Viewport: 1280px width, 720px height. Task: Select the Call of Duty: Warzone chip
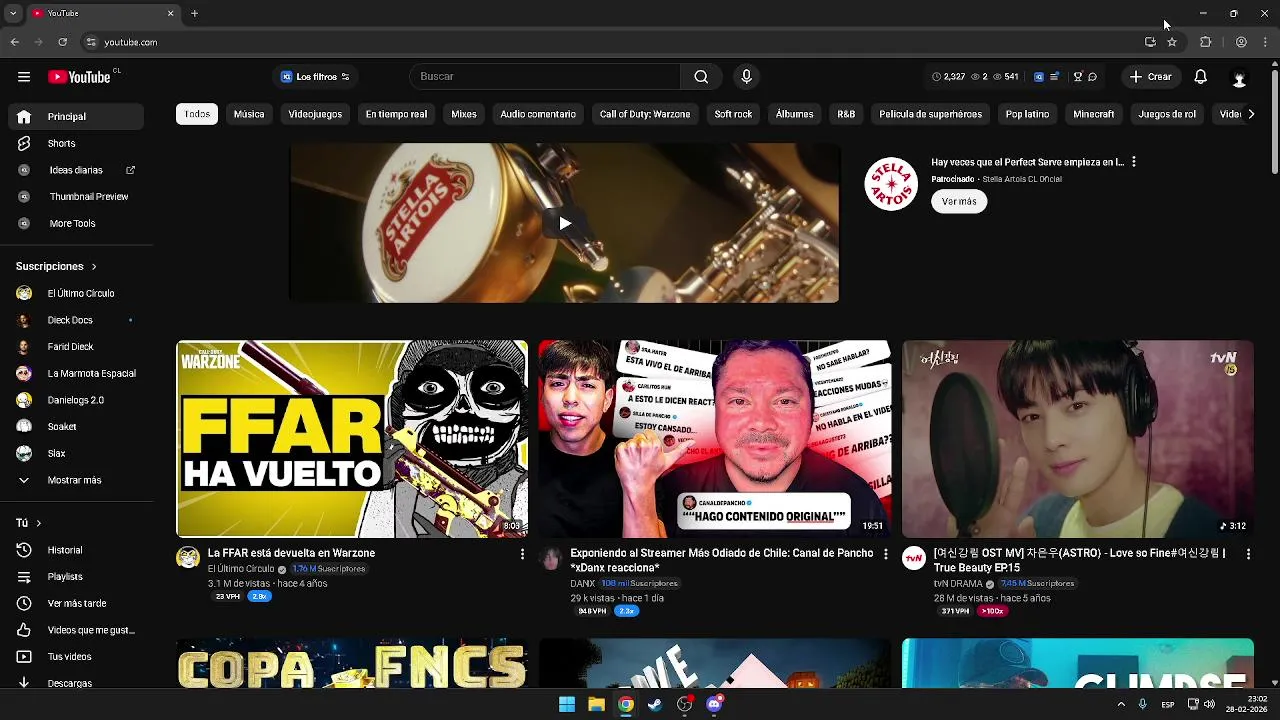645,114
